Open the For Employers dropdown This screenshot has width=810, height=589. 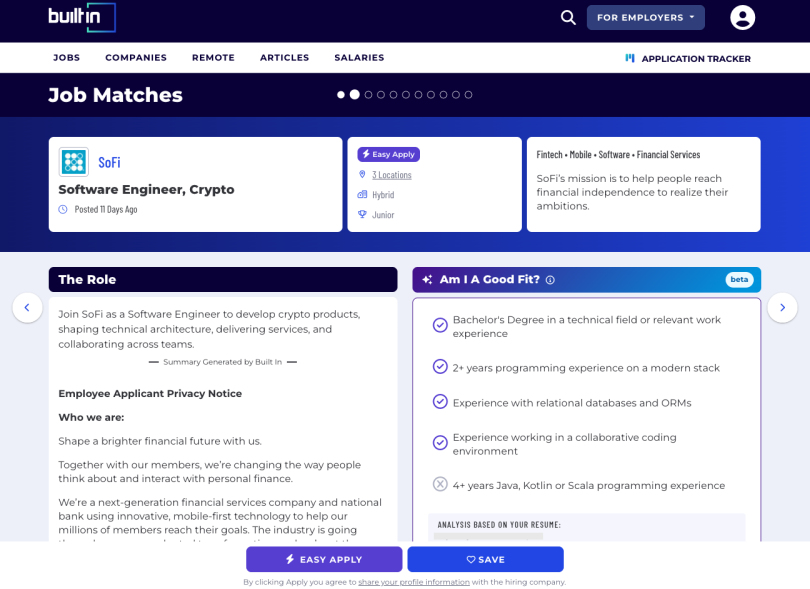click(646, 18)
